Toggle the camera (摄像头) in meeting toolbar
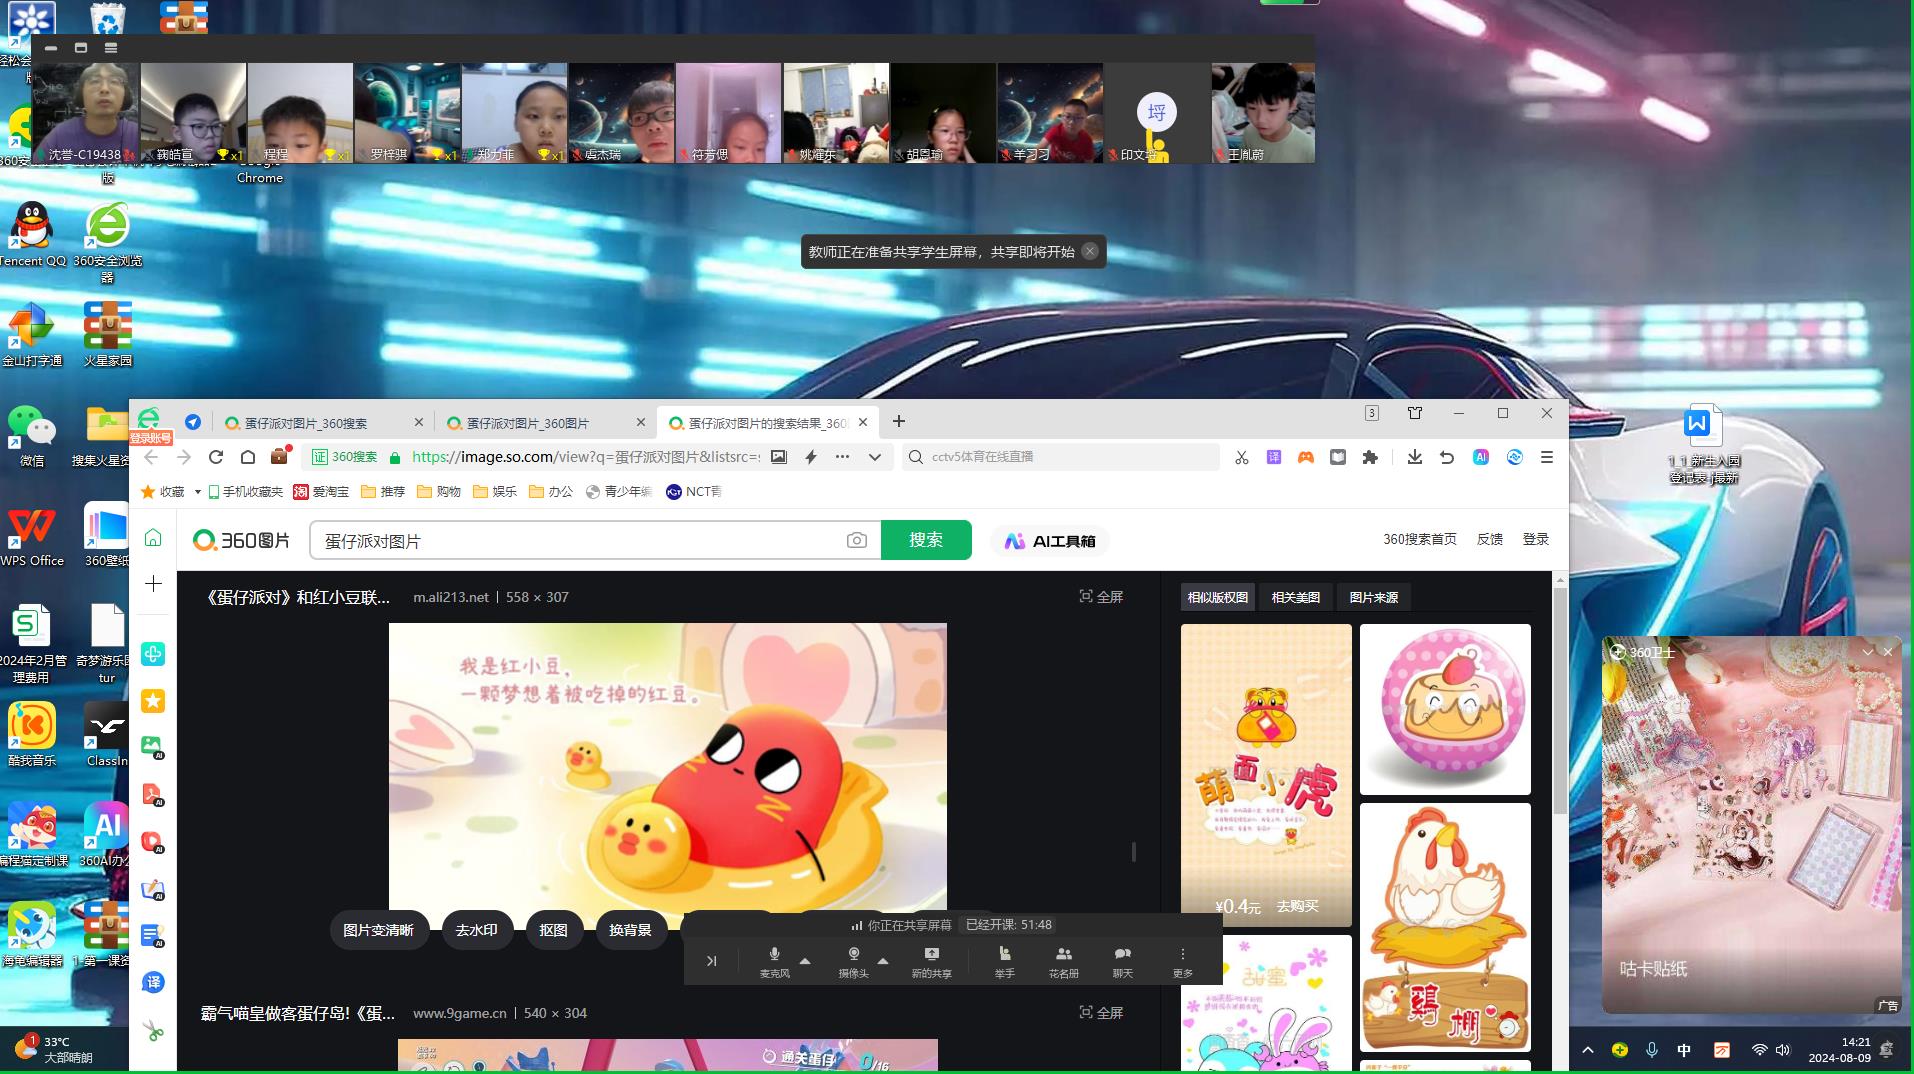The width and height of the screenshot is (1914, 1074). click(854, 961)
